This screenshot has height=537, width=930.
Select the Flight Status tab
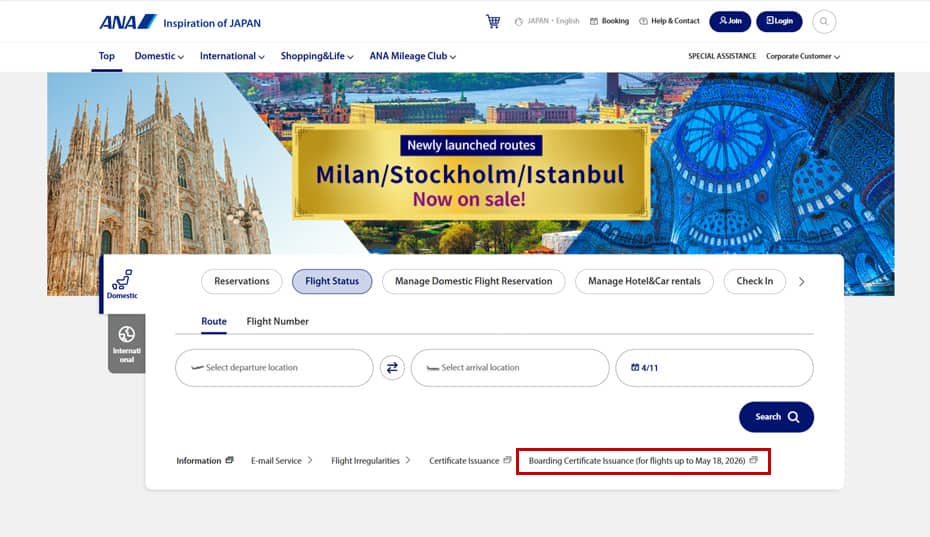pyautogui.click(x=332, y=281)
